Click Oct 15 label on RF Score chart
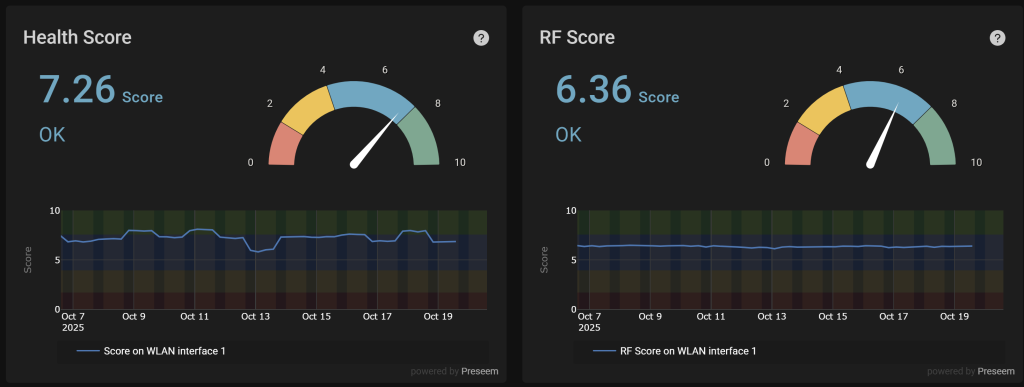The height and width of the screenshot is (387, 1024). (833, 317)
